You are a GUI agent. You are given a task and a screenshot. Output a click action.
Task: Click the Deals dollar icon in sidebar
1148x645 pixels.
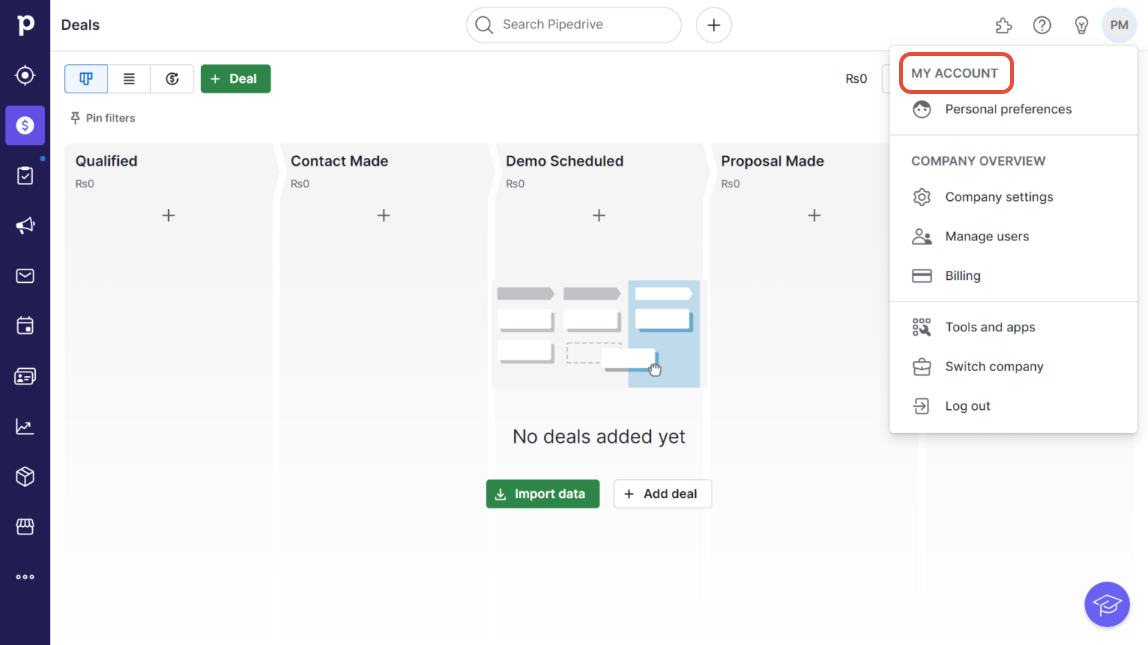point(25,125)
